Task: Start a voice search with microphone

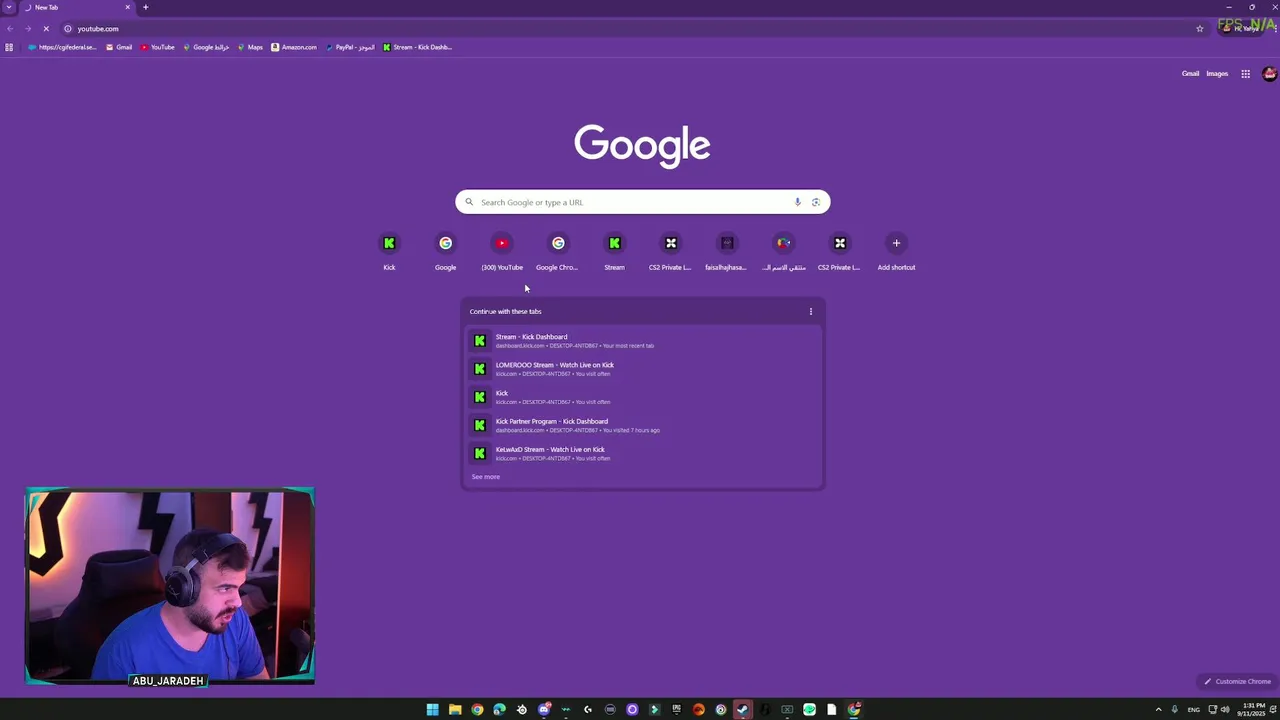Action: (x=797, y=202)
